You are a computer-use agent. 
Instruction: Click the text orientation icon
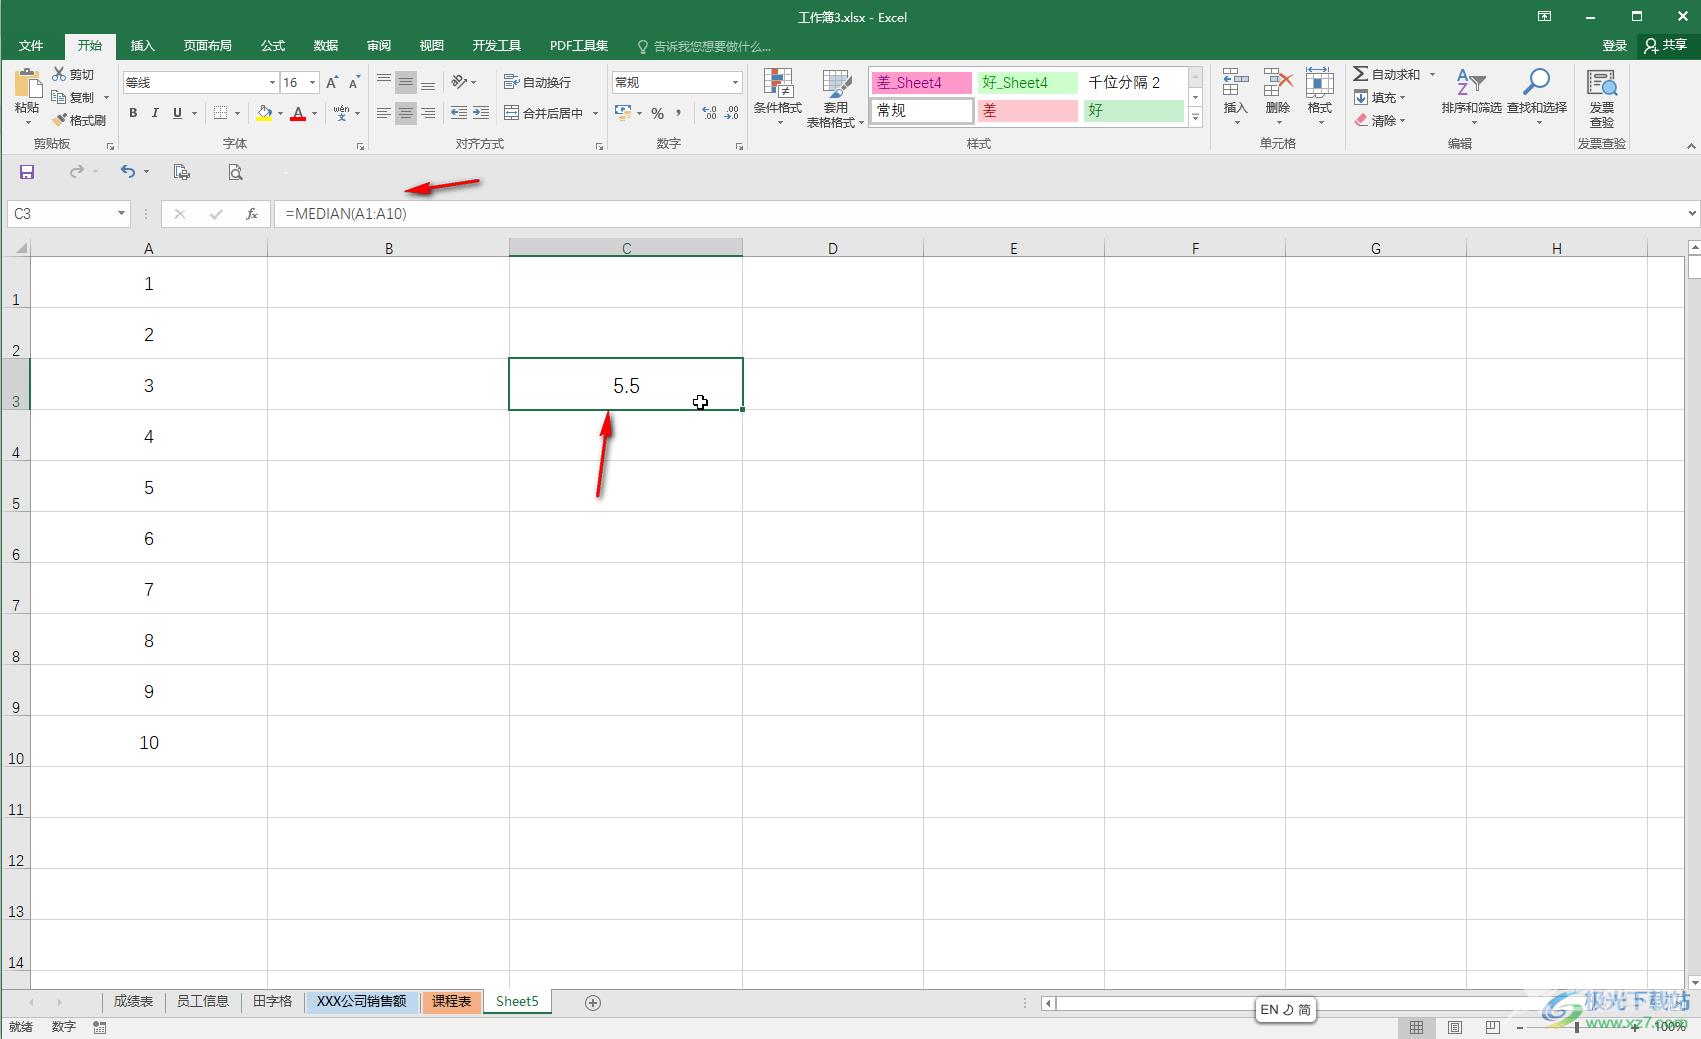tap(459, 82)
